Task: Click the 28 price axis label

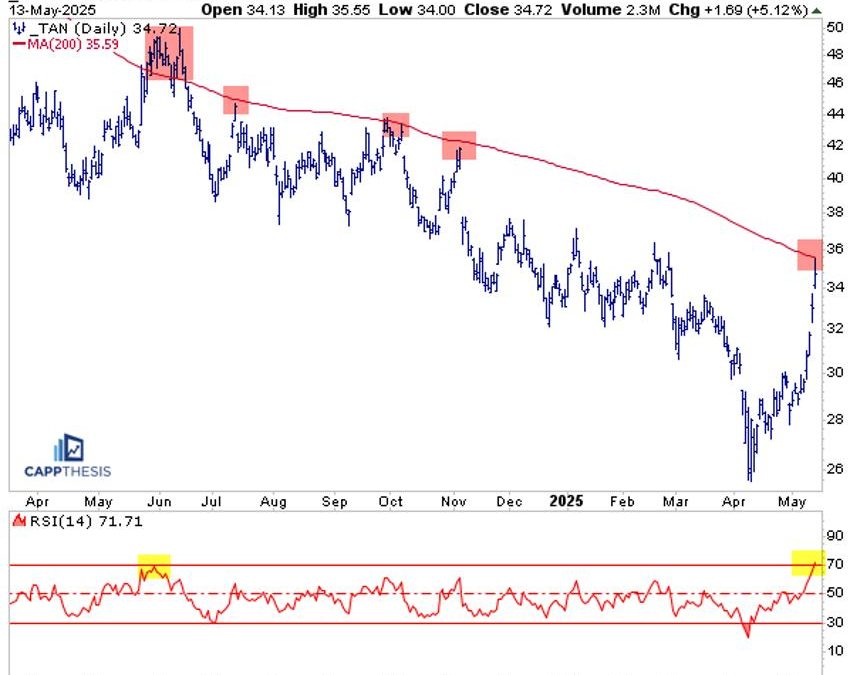Action: [835, 419]
